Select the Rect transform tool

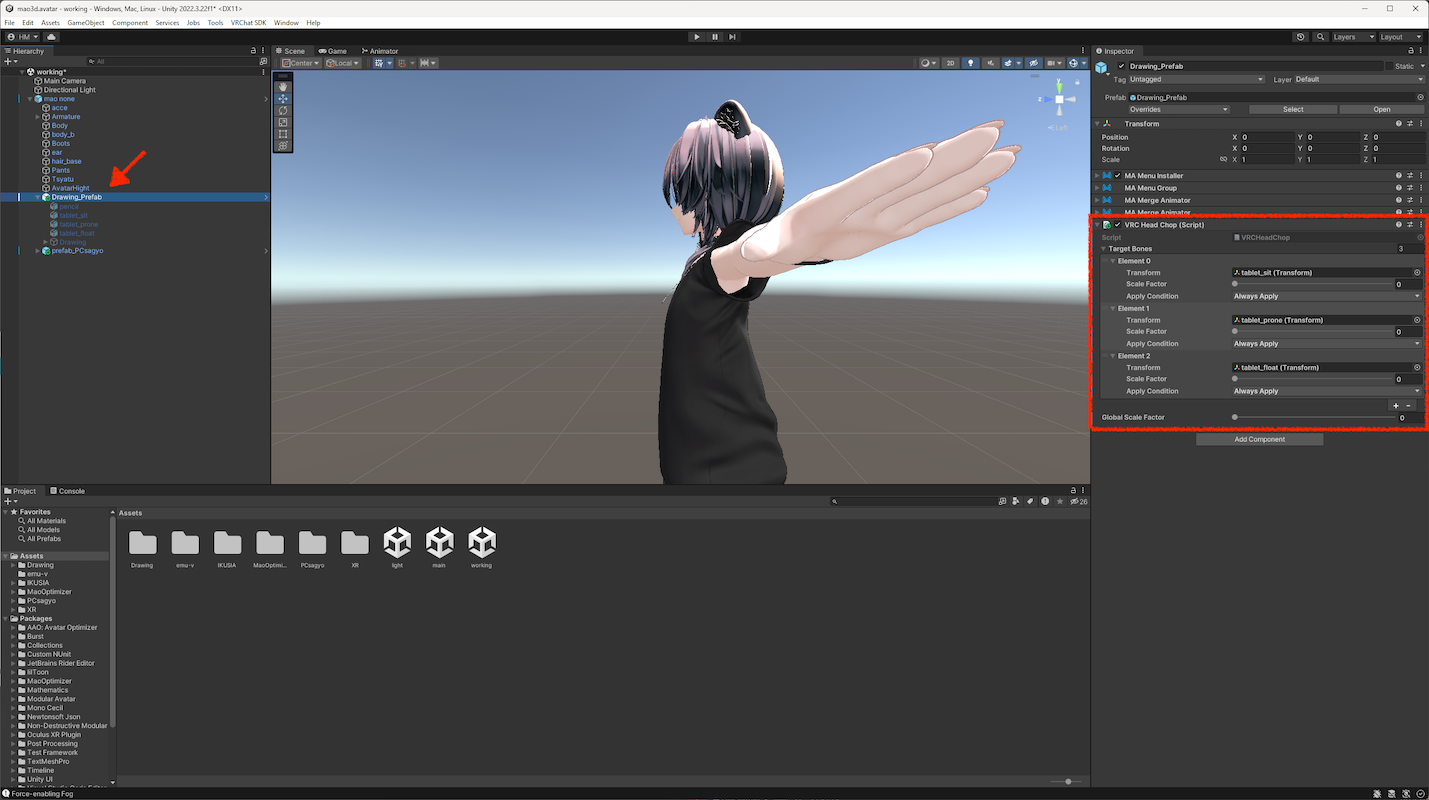click(x=283, y=134)
